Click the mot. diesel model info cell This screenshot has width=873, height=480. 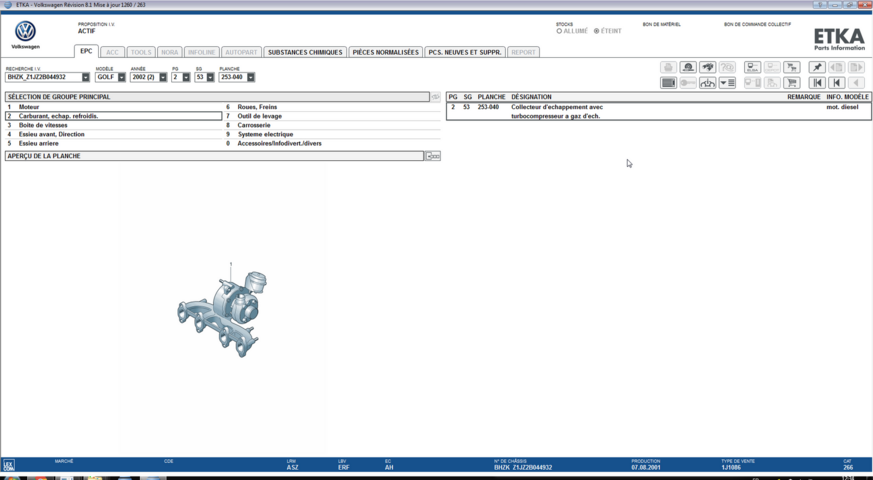(842, 107)
